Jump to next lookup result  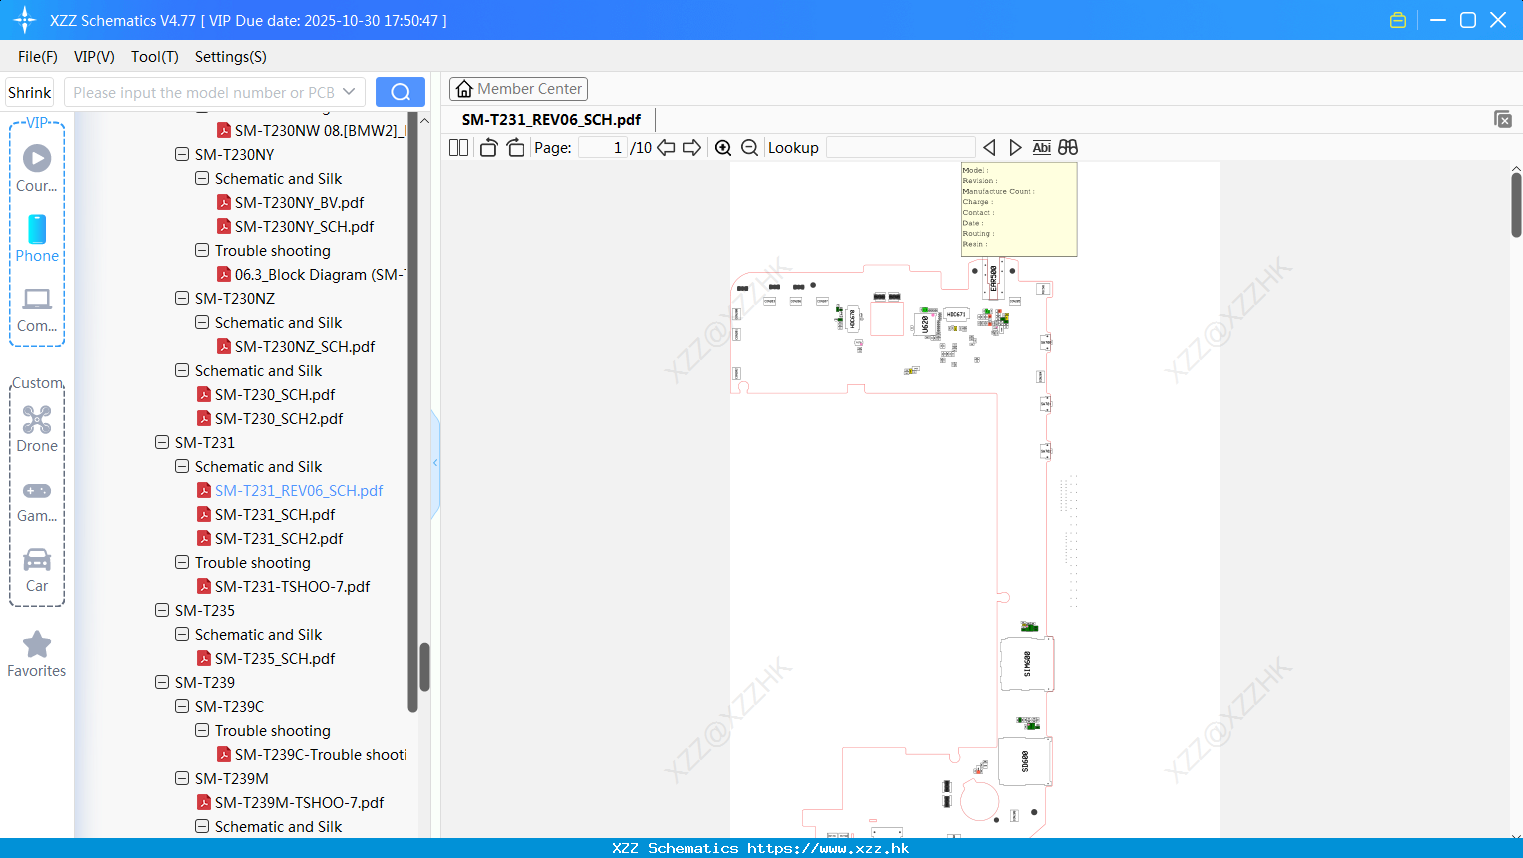tap(1015, 147)
